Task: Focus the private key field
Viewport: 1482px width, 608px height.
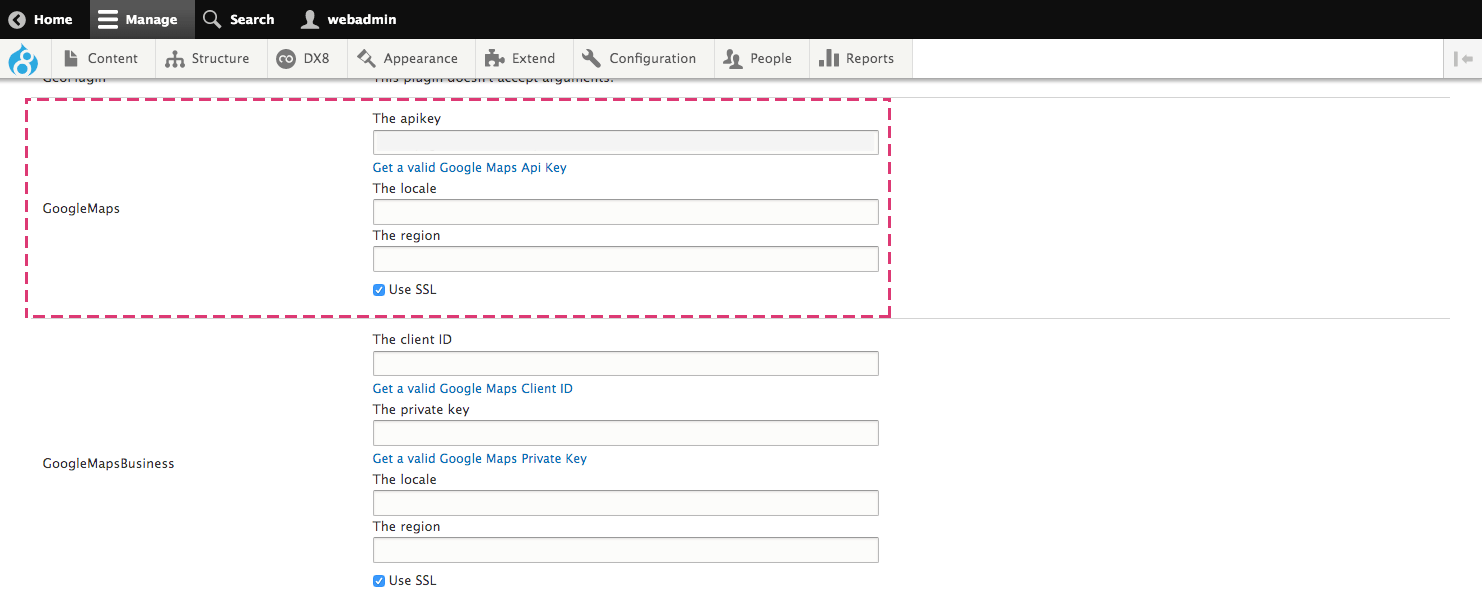Action: (626, 433)
